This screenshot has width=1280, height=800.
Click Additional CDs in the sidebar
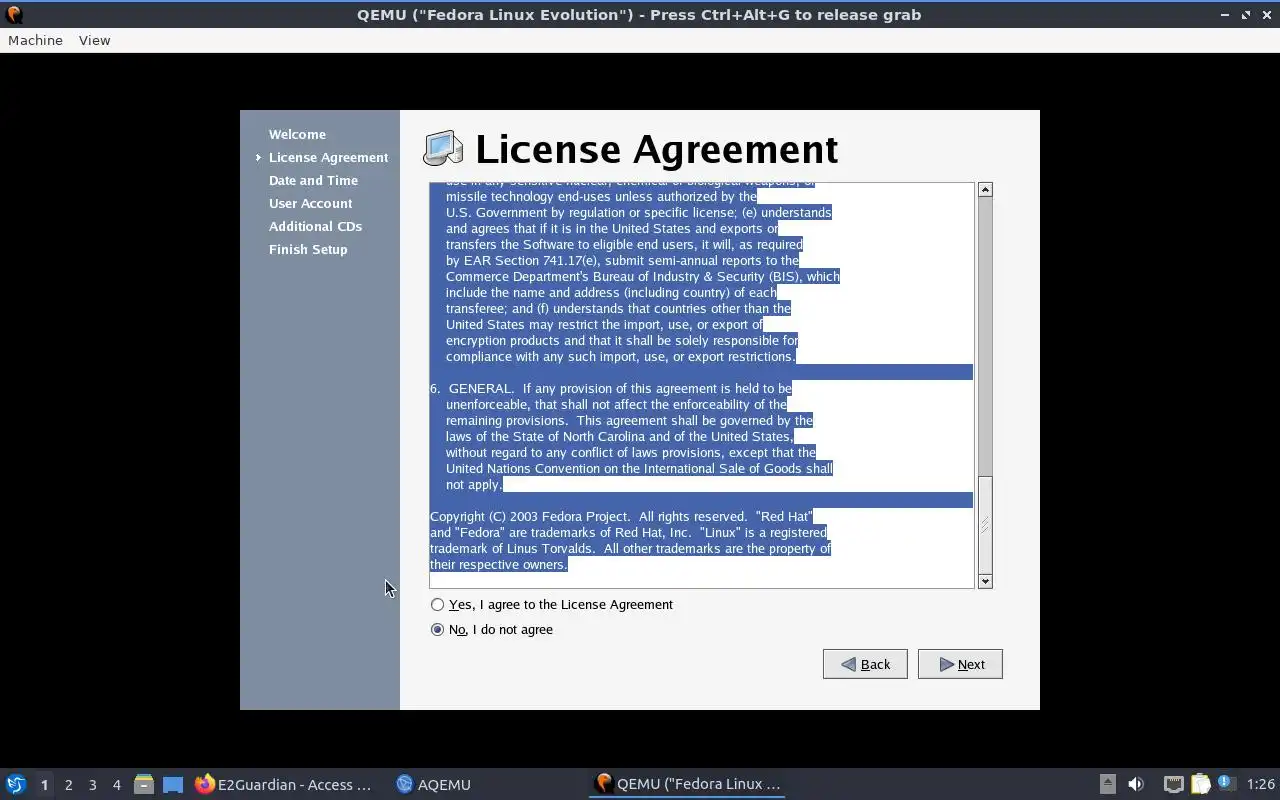pyautogui.click(x=315, y=226)
